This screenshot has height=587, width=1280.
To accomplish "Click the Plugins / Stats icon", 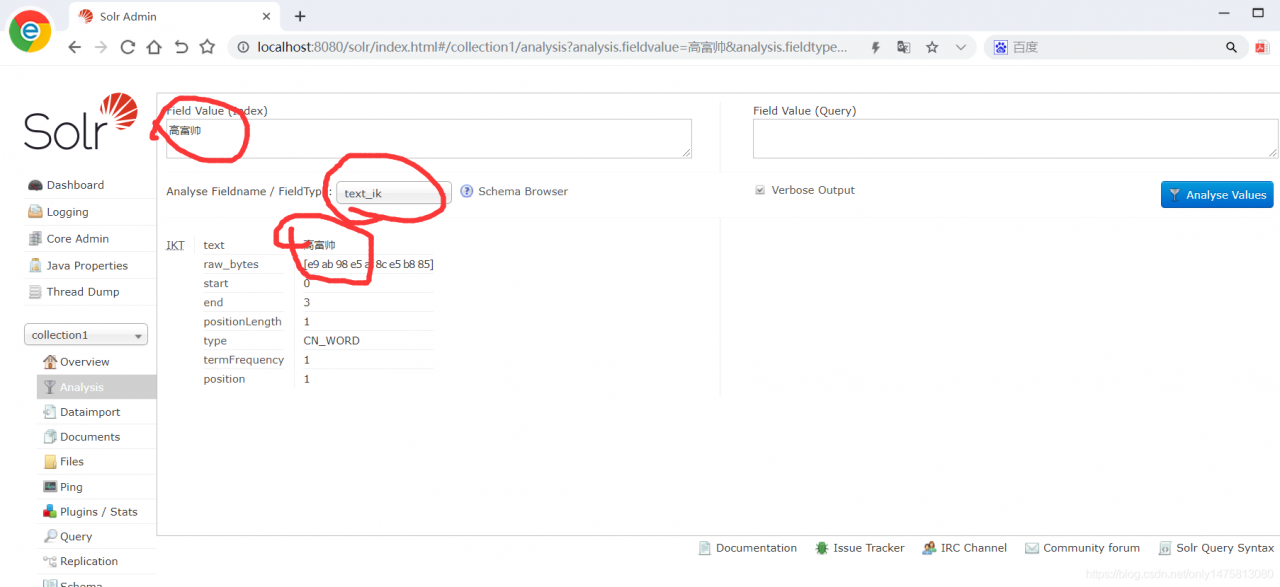I will click(50, 512).
